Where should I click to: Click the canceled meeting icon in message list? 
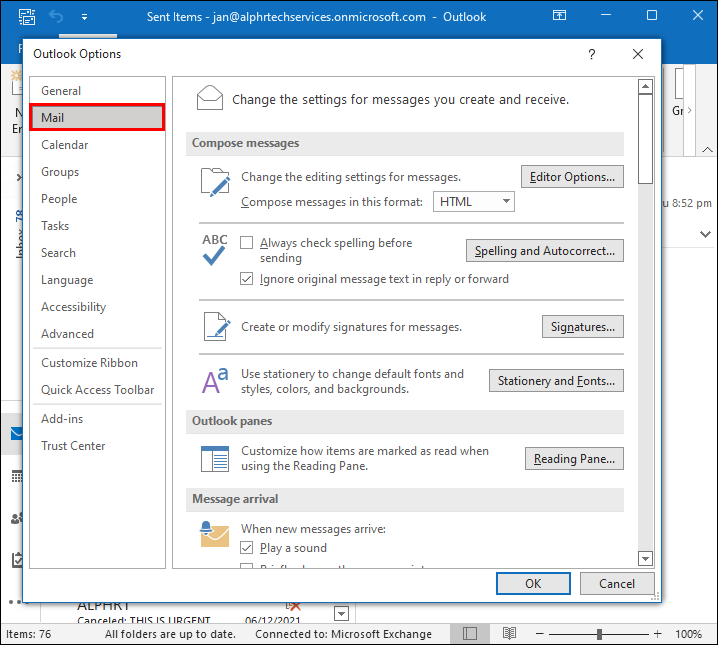[x=293, y=606]
